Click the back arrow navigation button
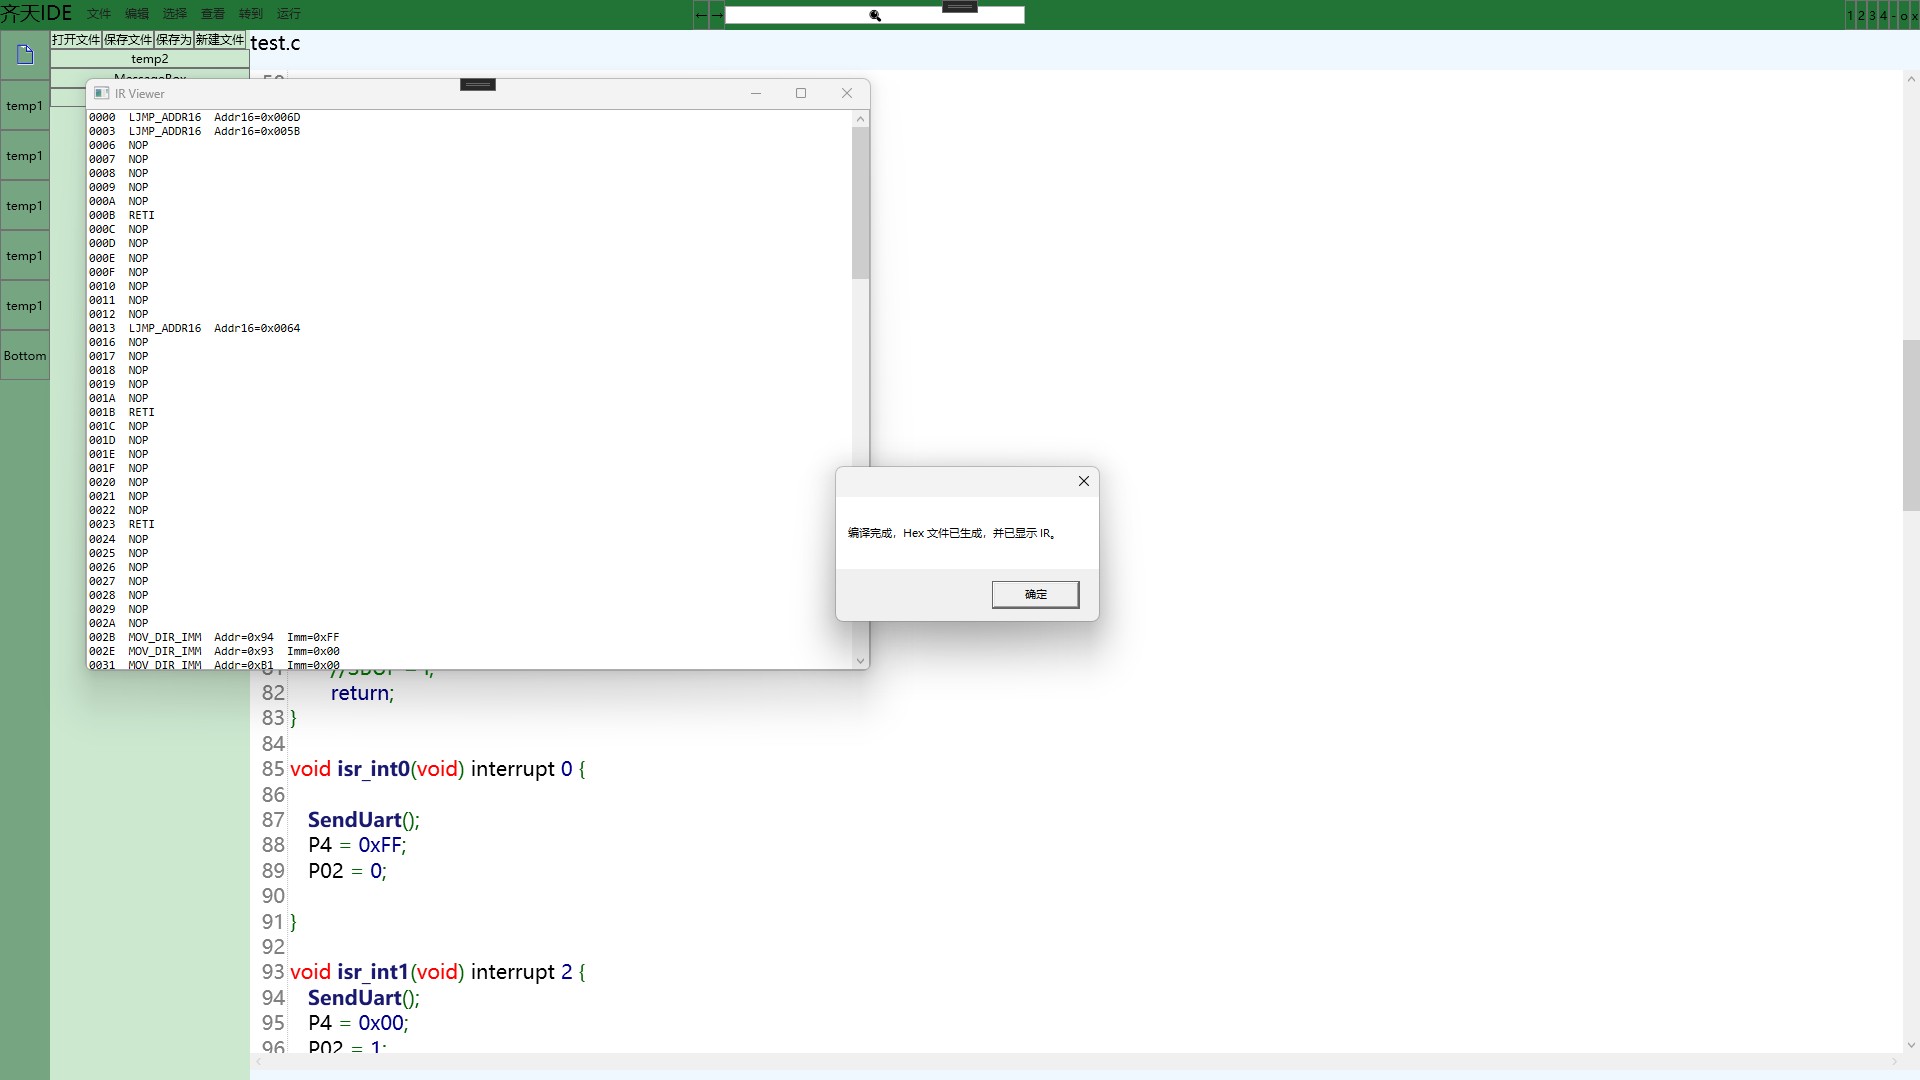Image resolution: width=1920 pixels, height=1080 pixels. coord(701,15)
